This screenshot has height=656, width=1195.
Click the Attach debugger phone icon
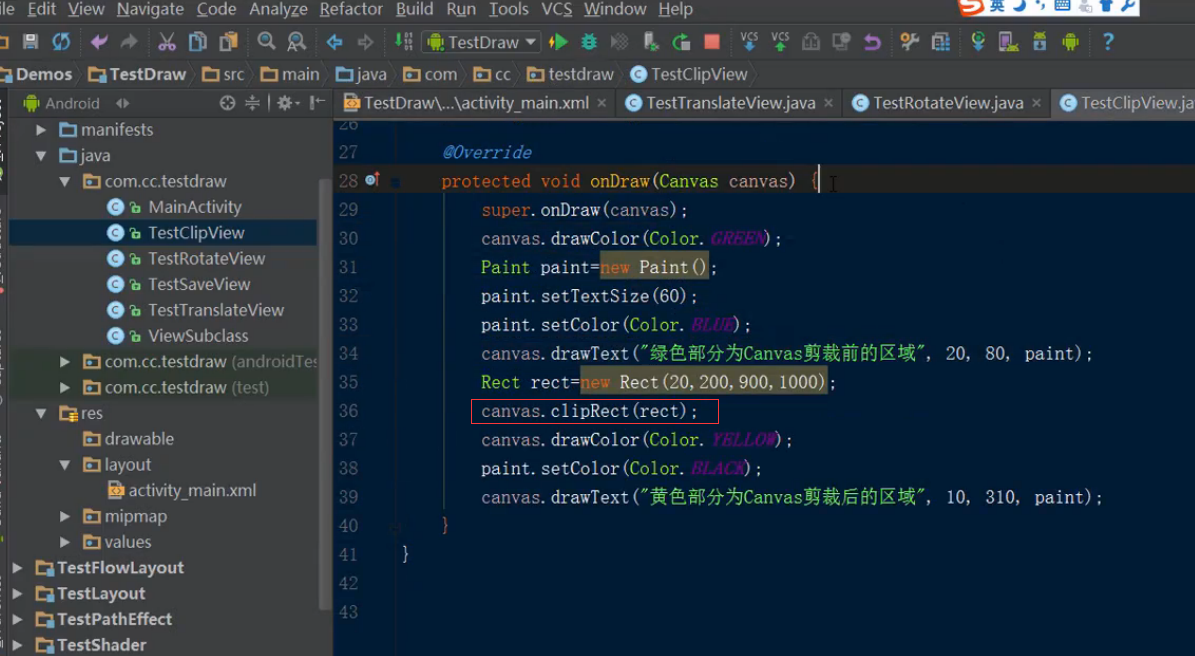point(650,42)
